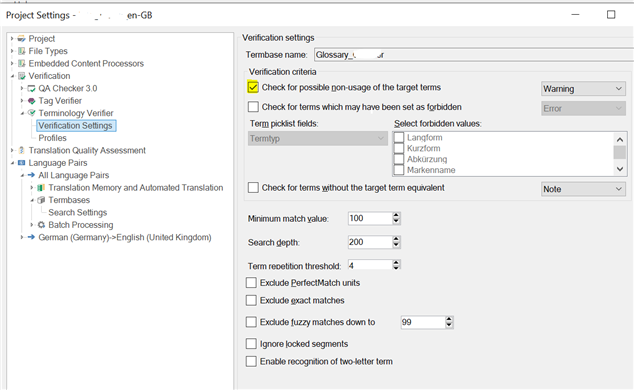The image size is (634, 390).
Task: Click the Embedded Content Processors icon
Action: (x=21, y=63)
